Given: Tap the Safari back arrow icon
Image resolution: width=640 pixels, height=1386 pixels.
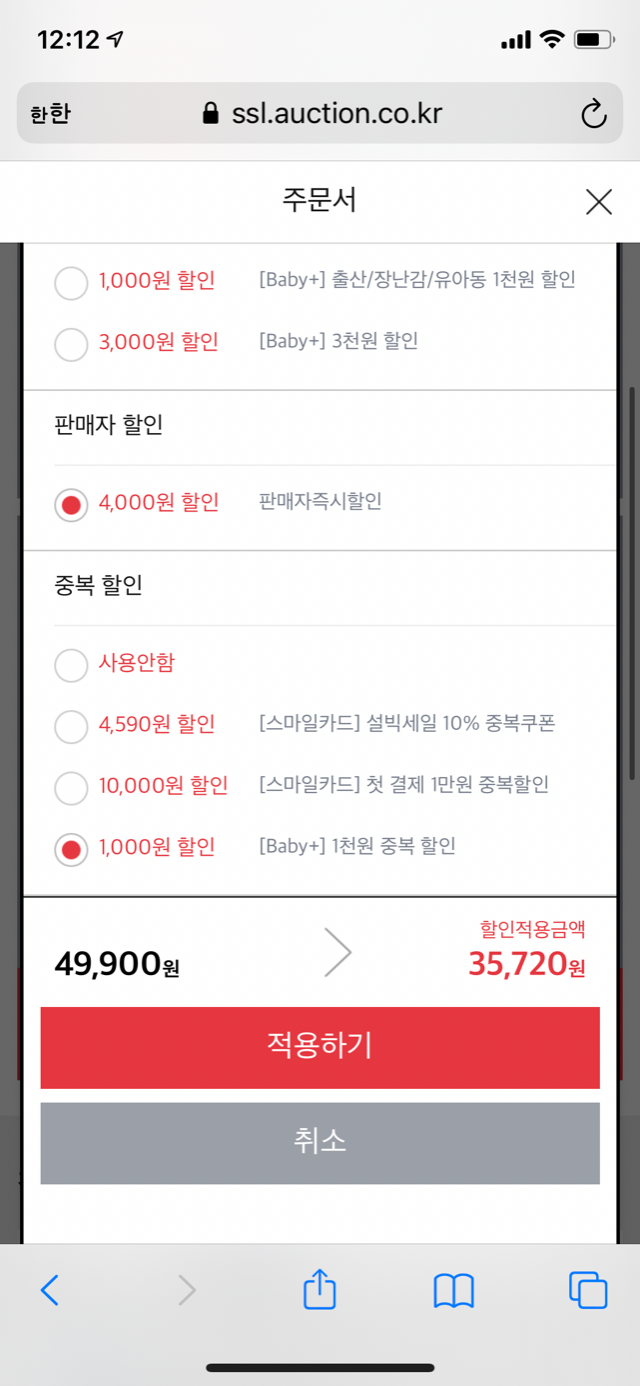Looking at the screenshot, I should tap(50, 1291).
